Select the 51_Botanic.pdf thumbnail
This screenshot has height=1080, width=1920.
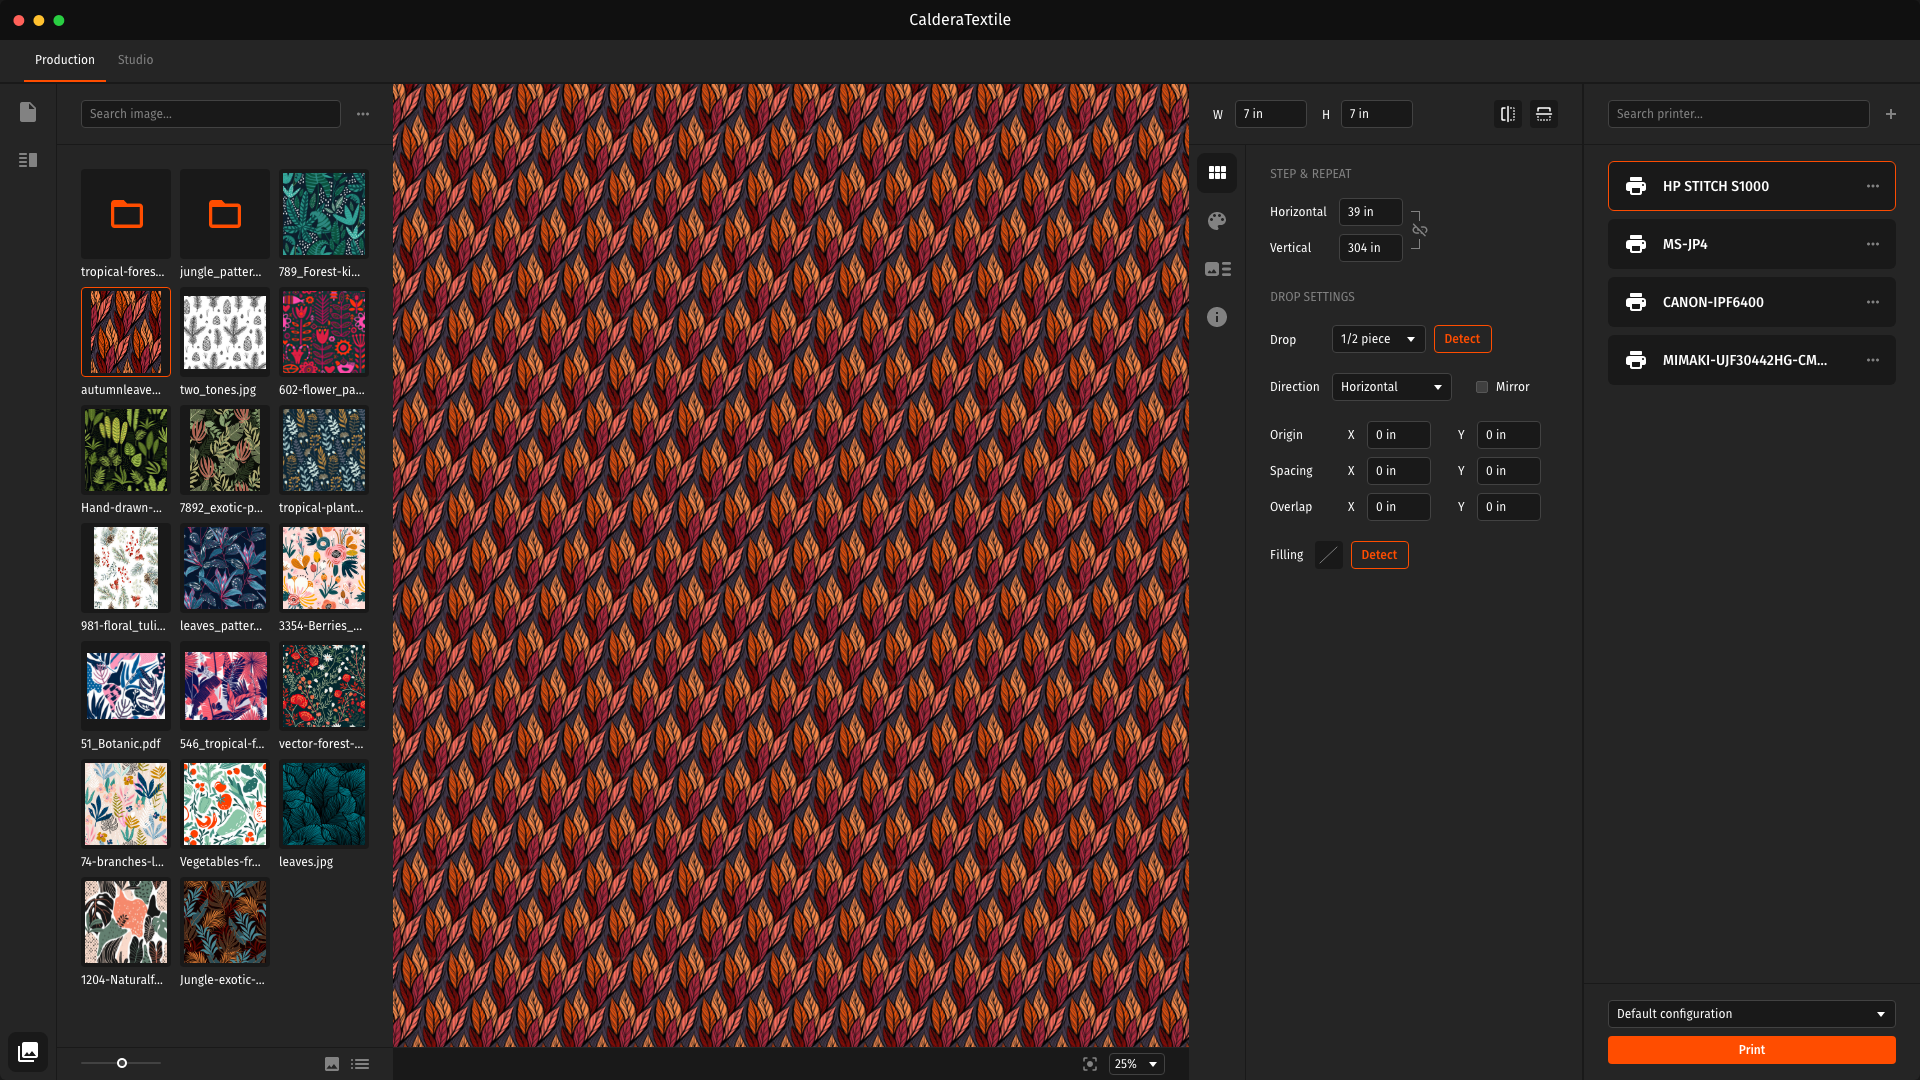tap(126, 686)
